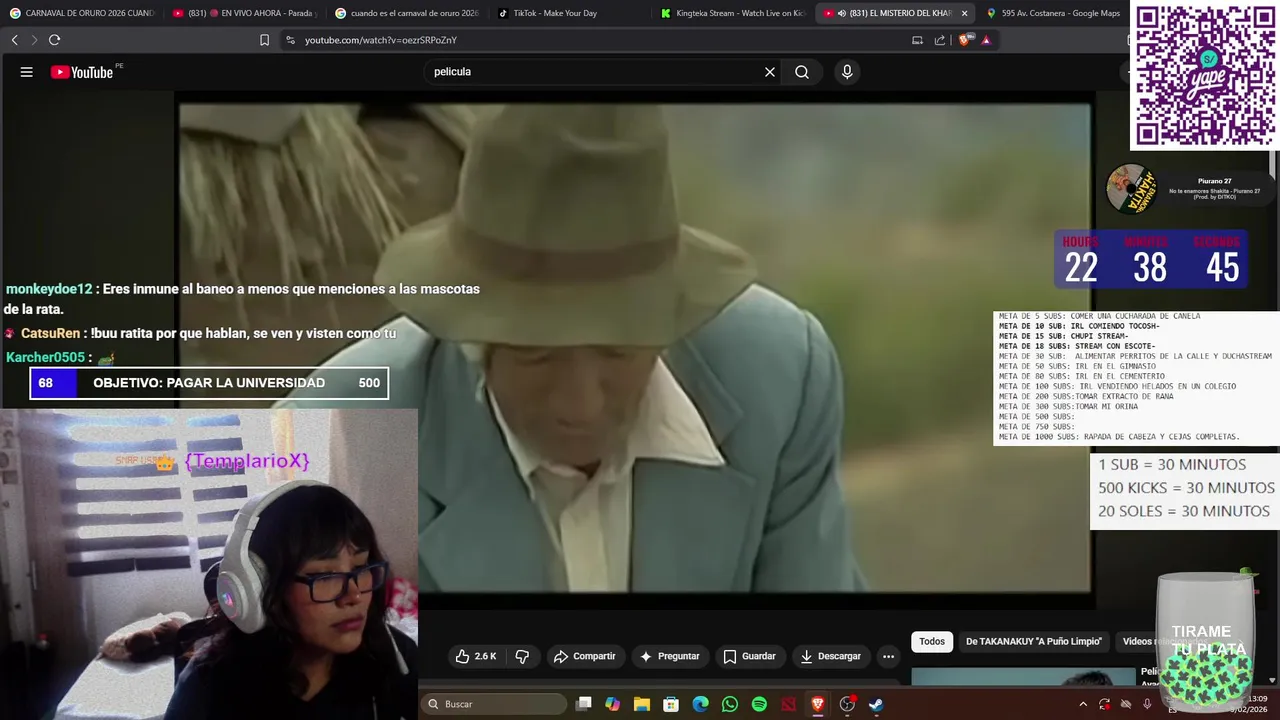Bookmark this page from the address bar
The height and width of the screenshot is (720, 1280).
[x=264, y=40]
